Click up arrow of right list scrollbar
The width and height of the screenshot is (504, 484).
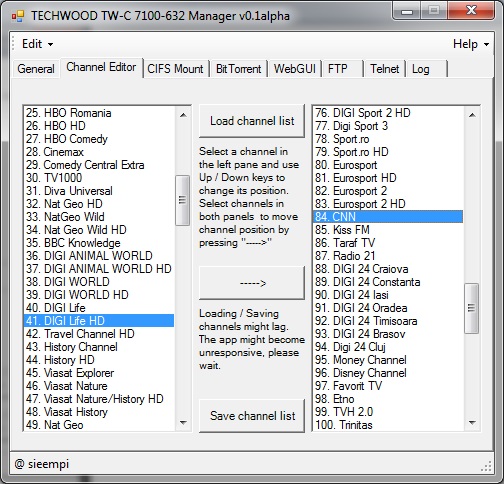pyautogui.click(x=472, y=115)
